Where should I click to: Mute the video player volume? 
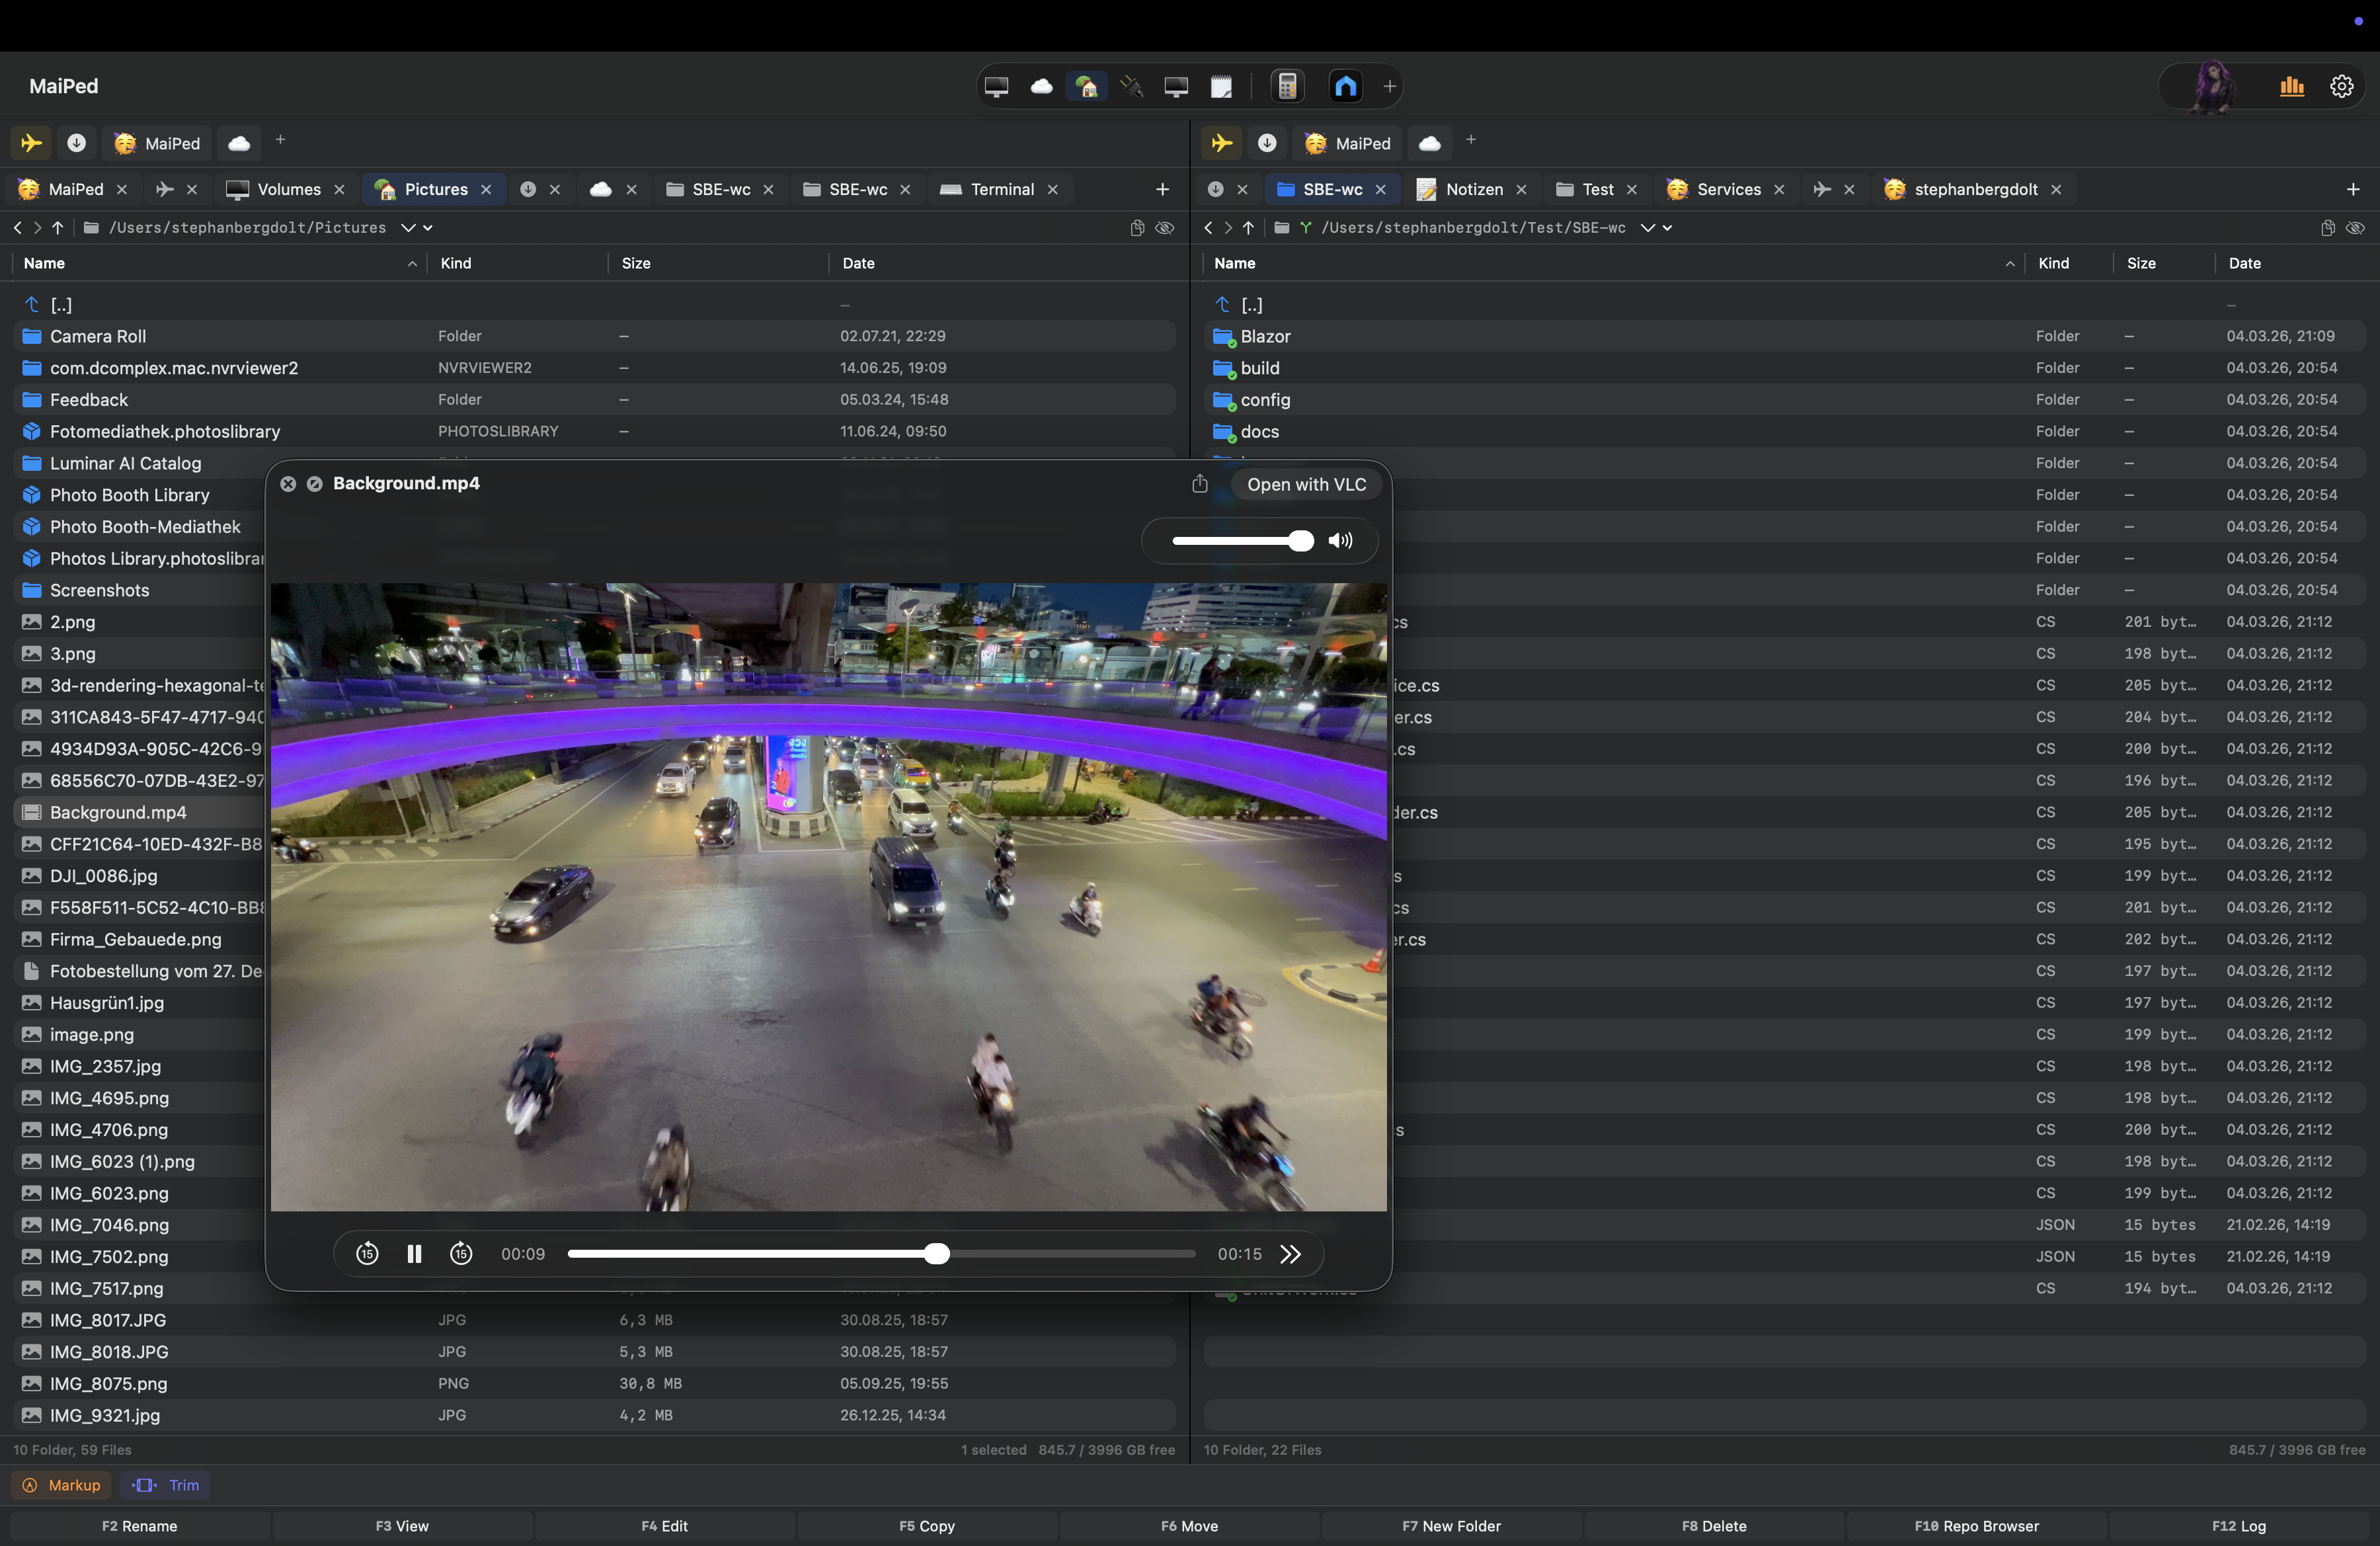(1341, 541)
